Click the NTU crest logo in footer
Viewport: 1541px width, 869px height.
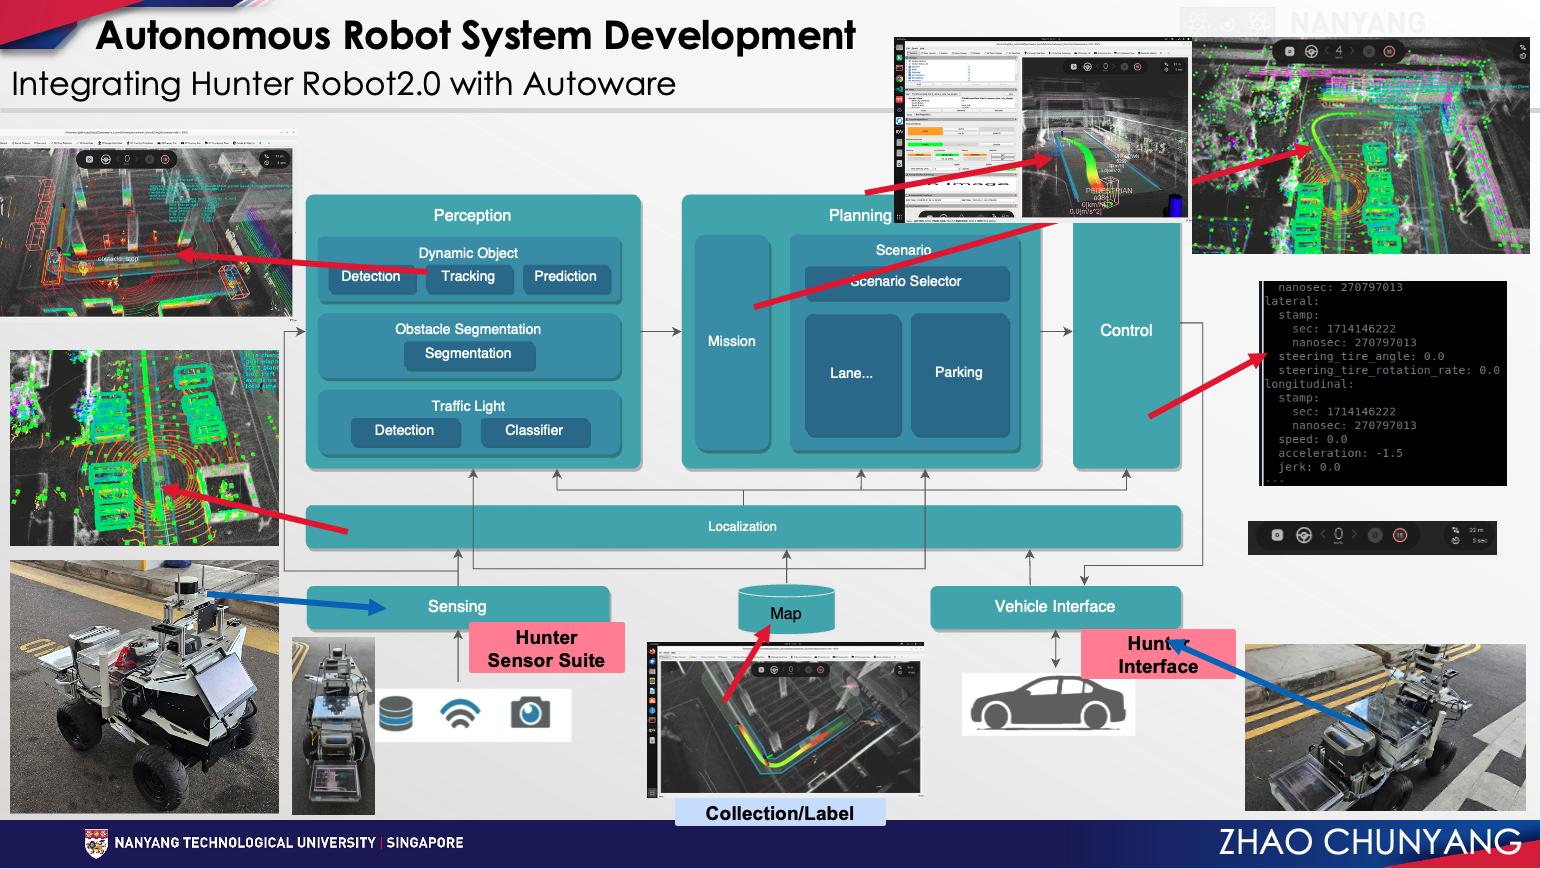(x=96, y=843)
